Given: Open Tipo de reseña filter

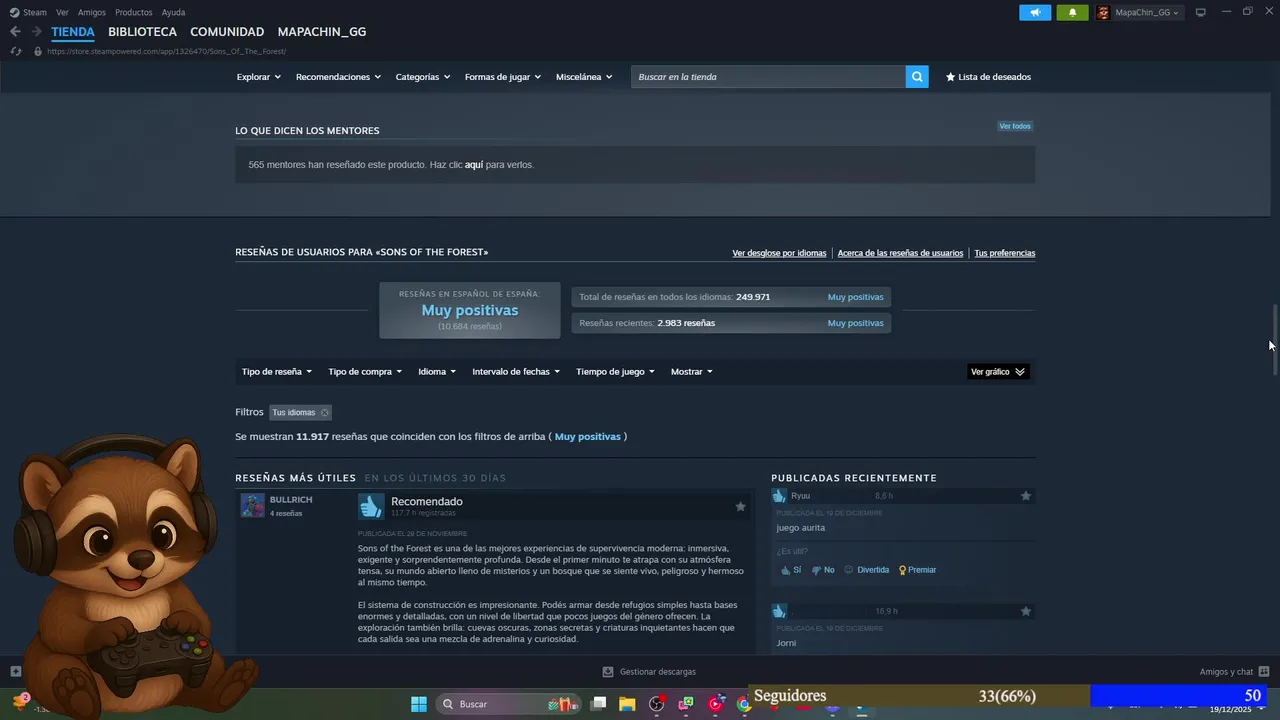Looking at the screenshot, I should pyautogui.click(x=277, y=372).
